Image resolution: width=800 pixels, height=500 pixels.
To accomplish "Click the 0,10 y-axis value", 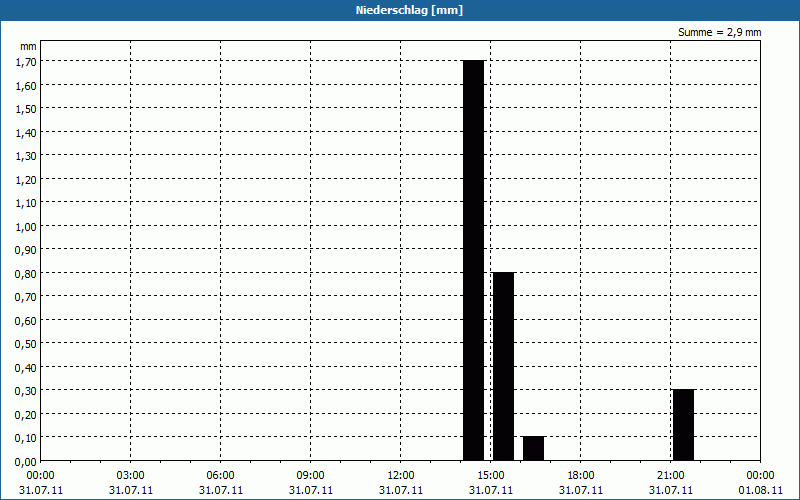I will (26, 438).
